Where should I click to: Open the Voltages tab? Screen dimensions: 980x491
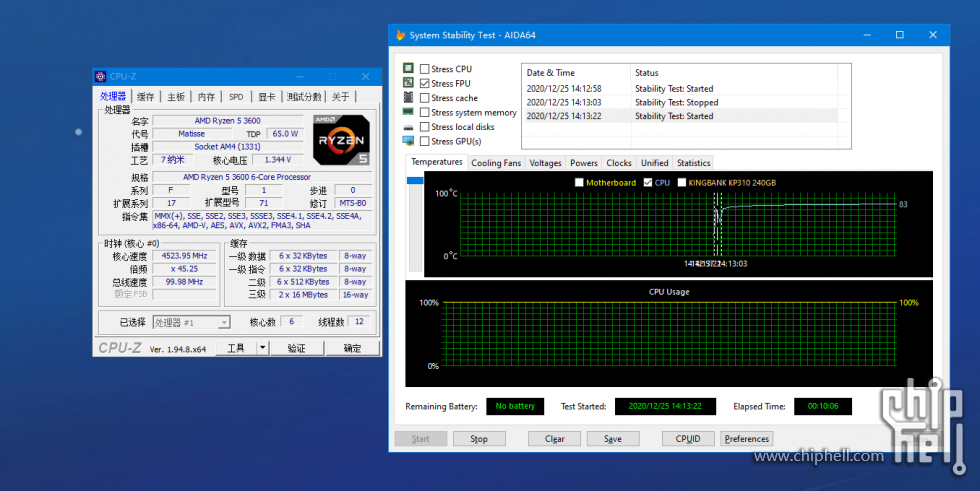tap(545, 163)
